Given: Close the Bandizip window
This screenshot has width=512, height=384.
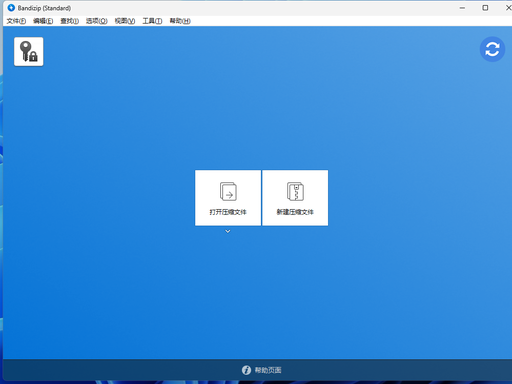Looking at the screenshot, I should point(508,8).
